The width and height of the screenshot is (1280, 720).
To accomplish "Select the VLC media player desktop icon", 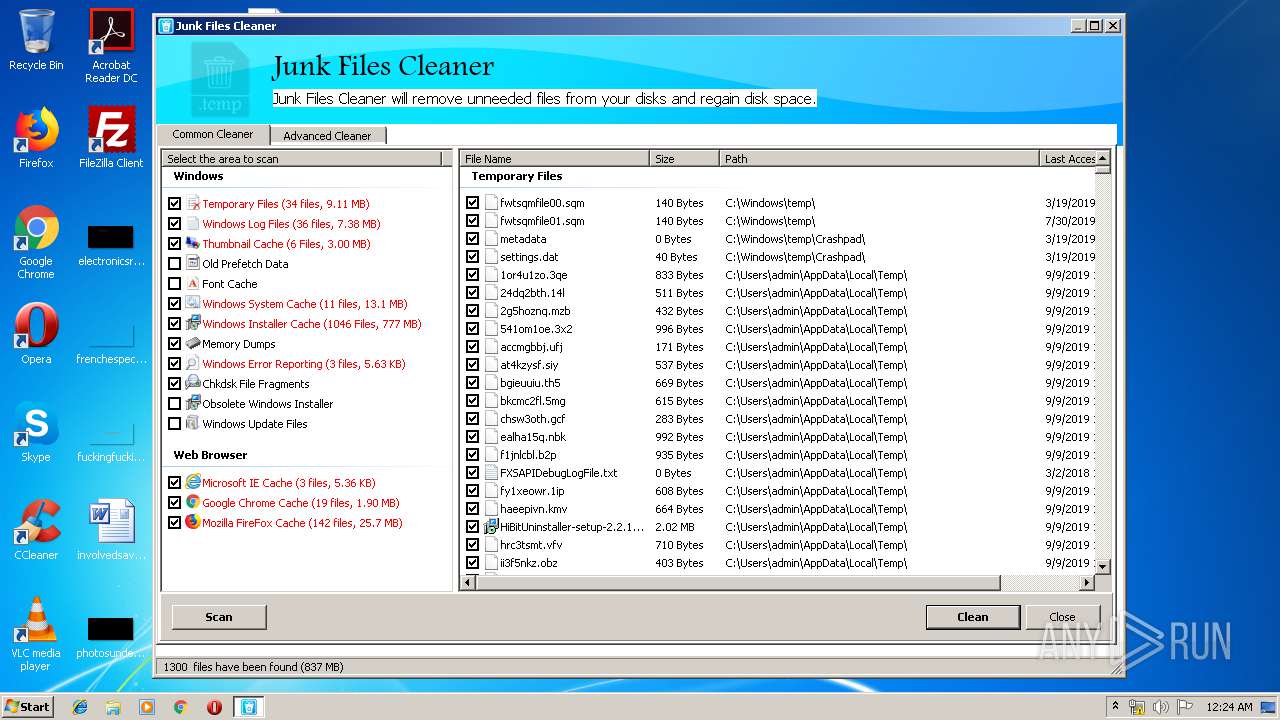I will pos(36,634).
